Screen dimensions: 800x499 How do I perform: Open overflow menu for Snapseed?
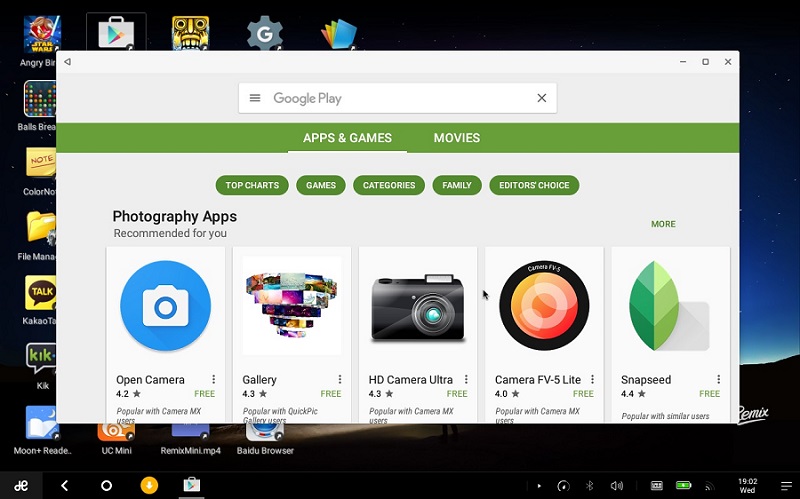pyautogui.click(x=718, y=379)
